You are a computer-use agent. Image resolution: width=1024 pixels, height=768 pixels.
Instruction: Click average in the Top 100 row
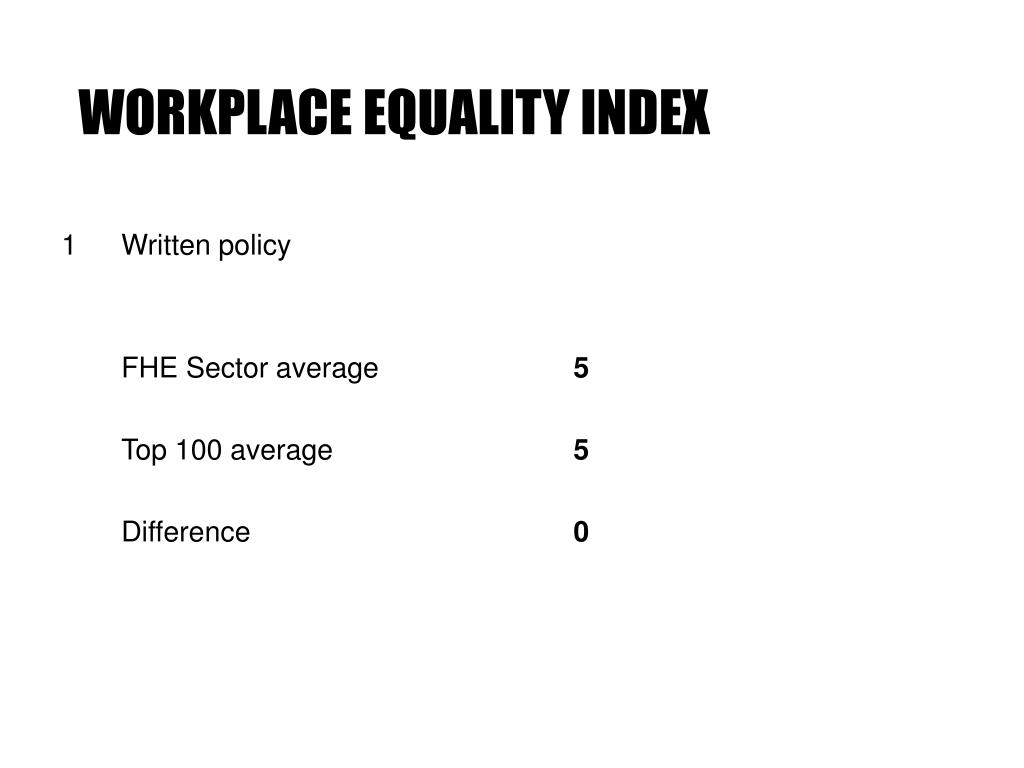281,451
